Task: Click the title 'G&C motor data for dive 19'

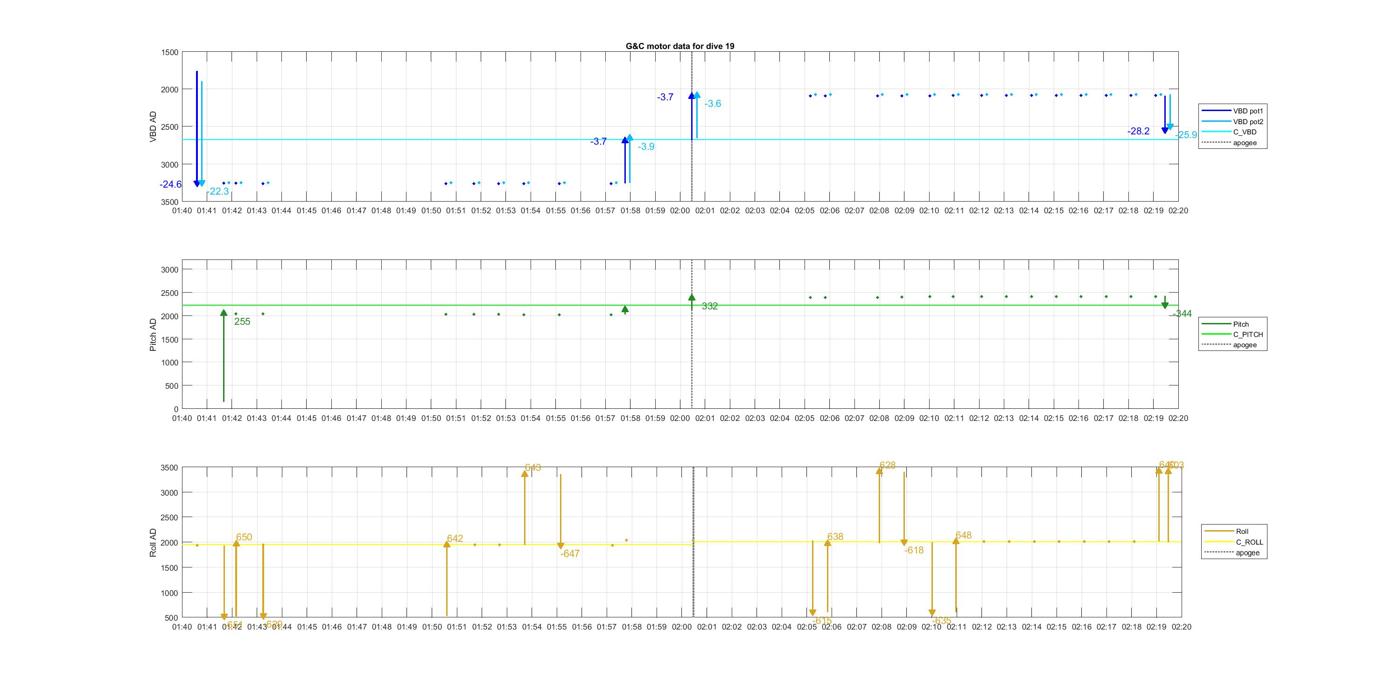Action: 681,46
